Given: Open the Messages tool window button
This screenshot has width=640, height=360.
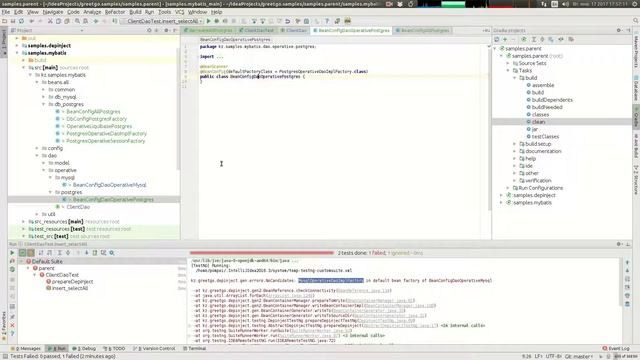Looking at the screenshot, I should (26, 349).
